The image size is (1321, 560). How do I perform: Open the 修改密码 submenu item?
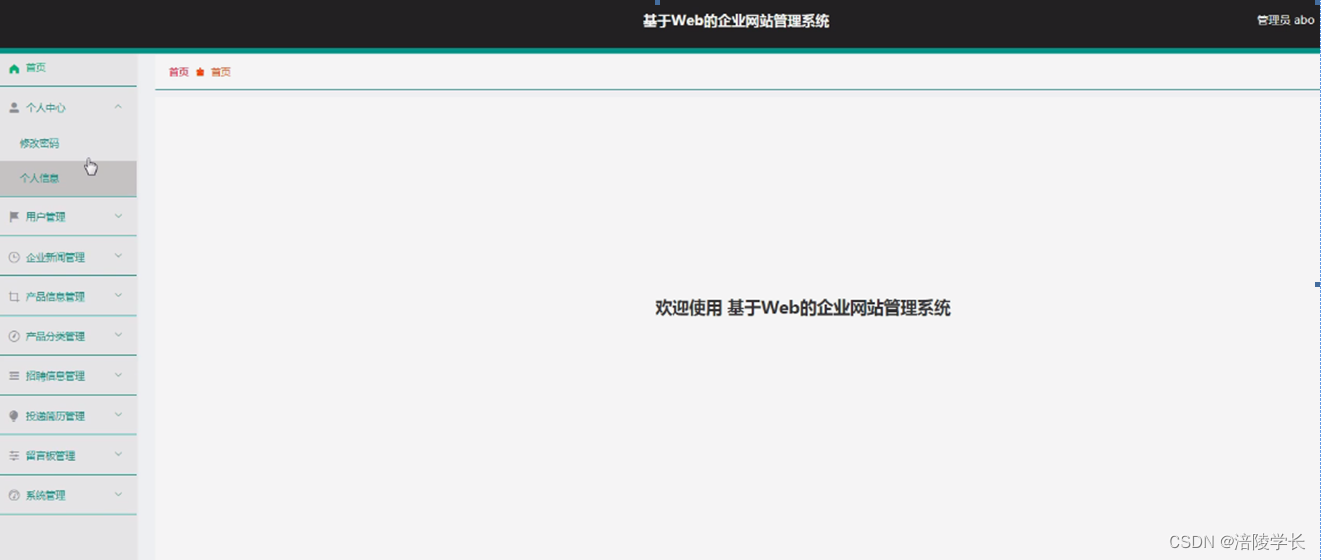tap(68, 143)
